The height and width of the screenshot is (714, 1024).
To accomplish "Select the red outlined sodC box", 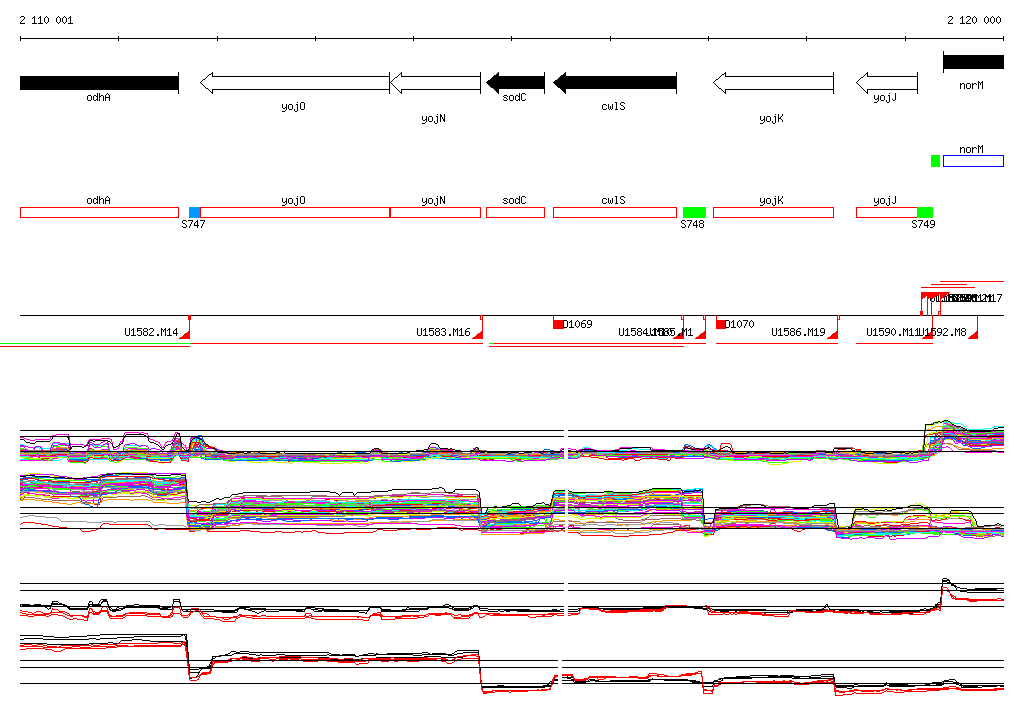I will [x=515, y=212].
